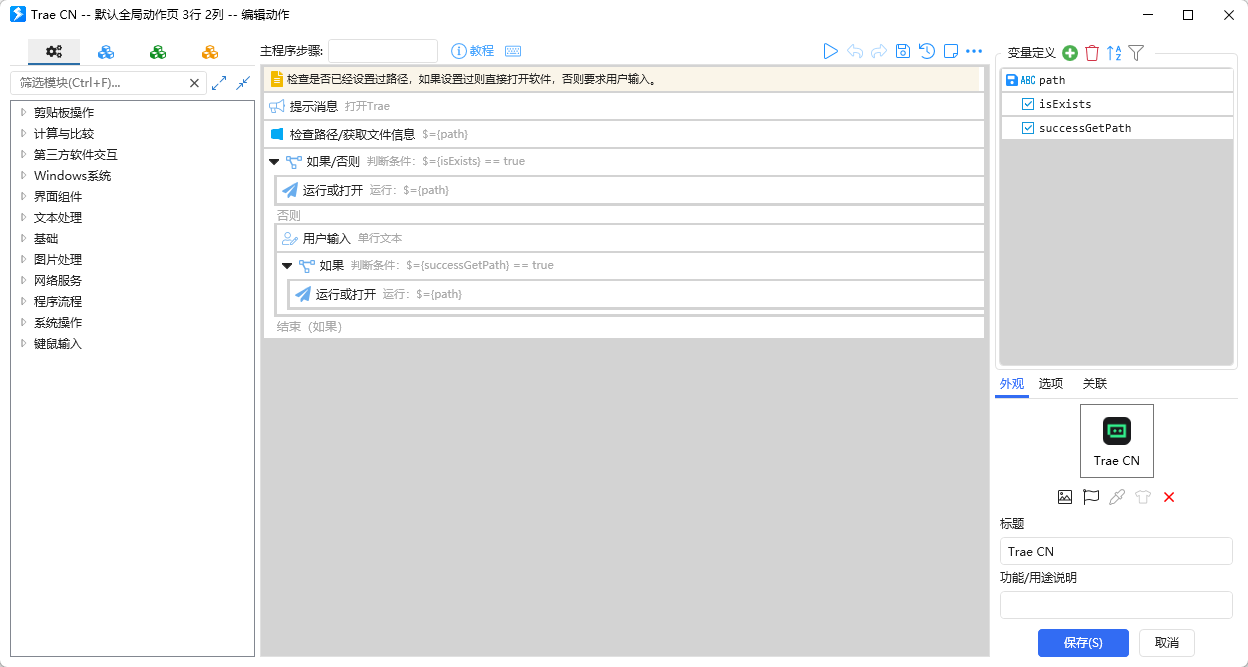Viewport: 1248px width, 667px height.
Task: Click the Trae CN icon tile preview
Action: tap(1117, 441)
